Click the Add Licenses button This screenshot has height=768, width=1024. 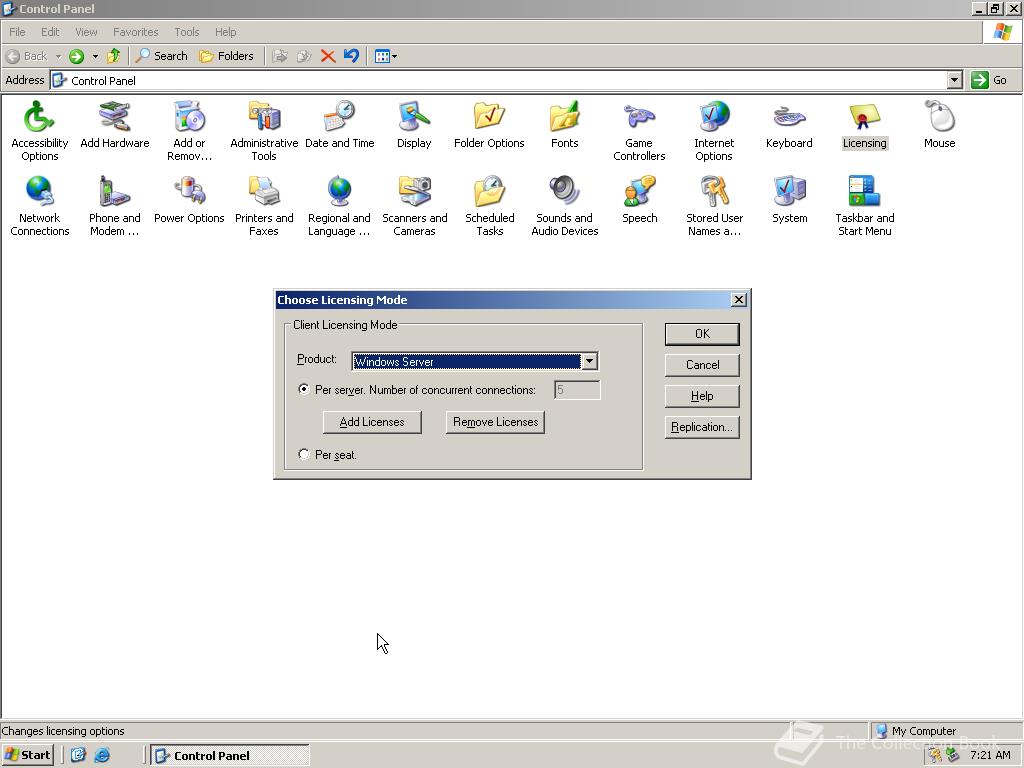click(372, 422)
